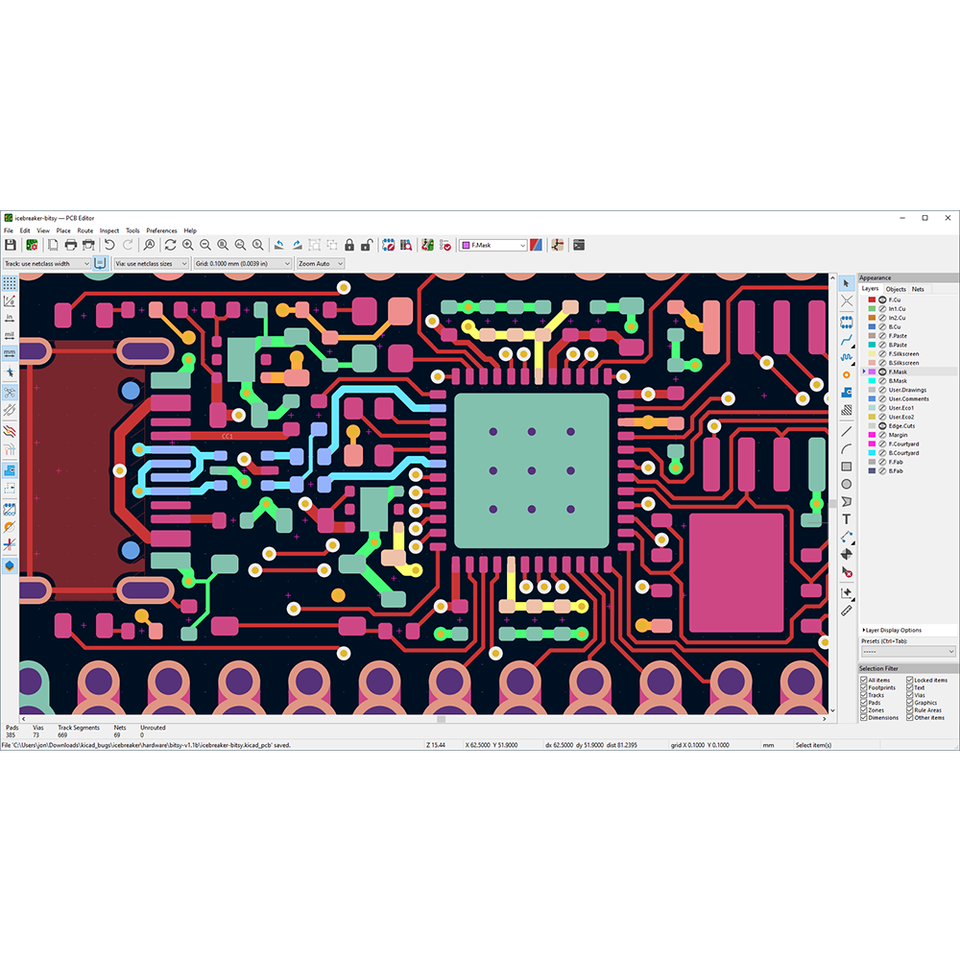The width and height of the screenshot is (960, 960).
Task: Zoom out of the board view
Action: 206,245
